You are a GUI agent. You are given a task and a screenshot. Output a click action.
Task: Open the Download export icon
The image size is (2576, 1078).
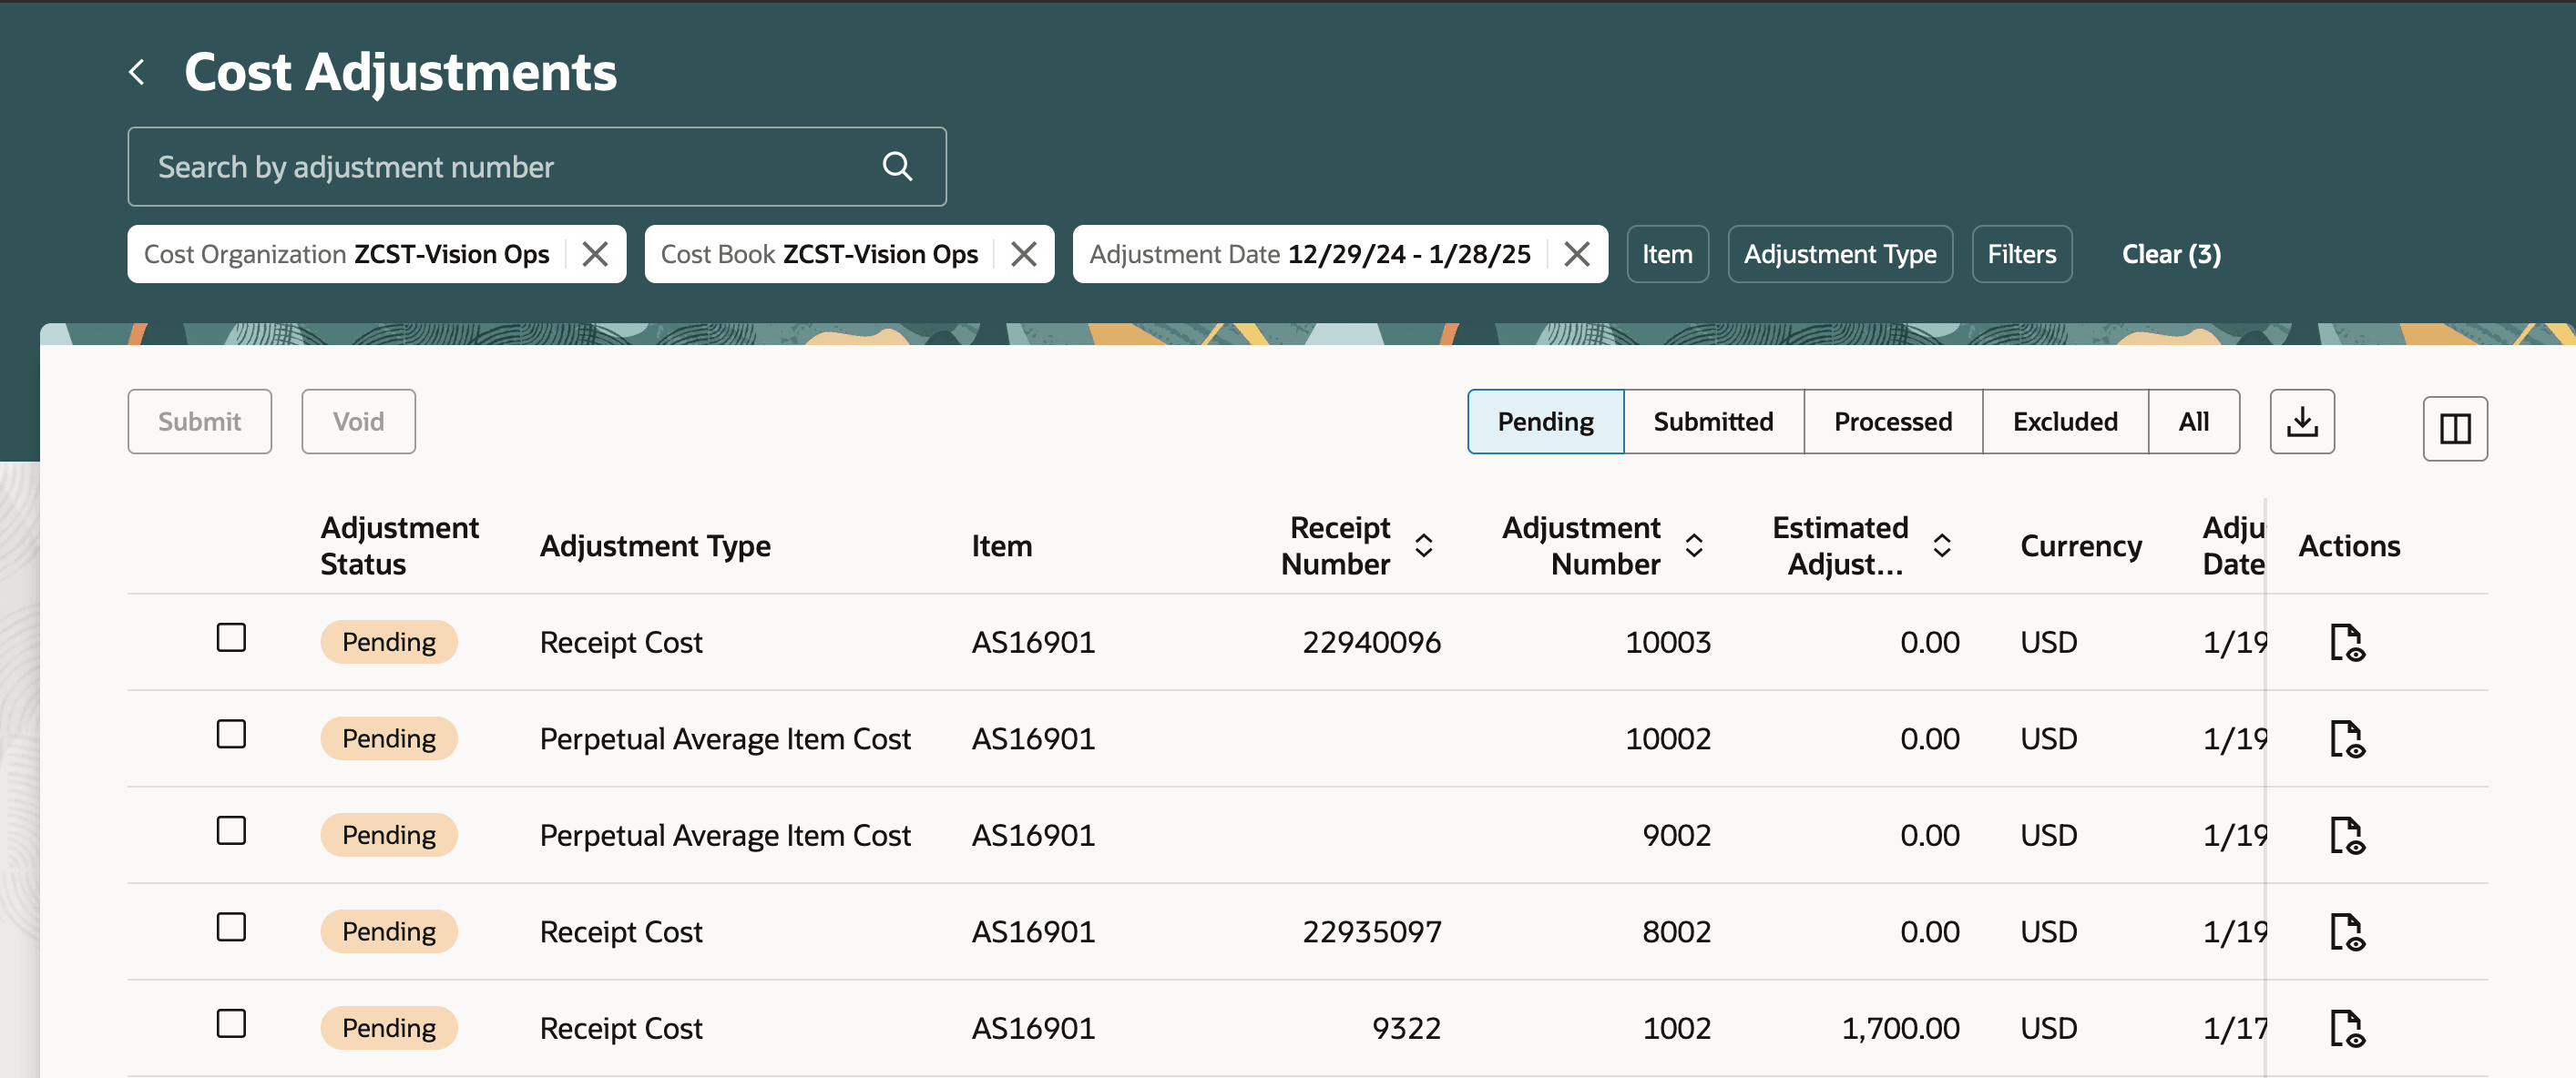point(2302,421)
